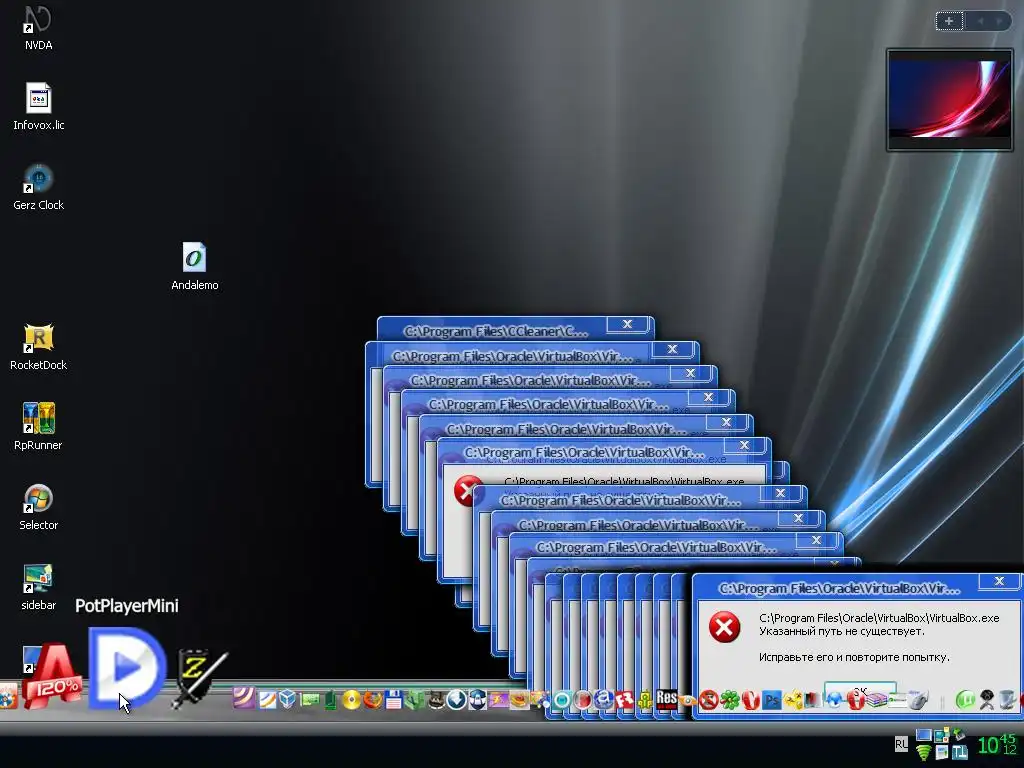
Task: Open the blue download arrow dock icon
Action: coord(456,699)
